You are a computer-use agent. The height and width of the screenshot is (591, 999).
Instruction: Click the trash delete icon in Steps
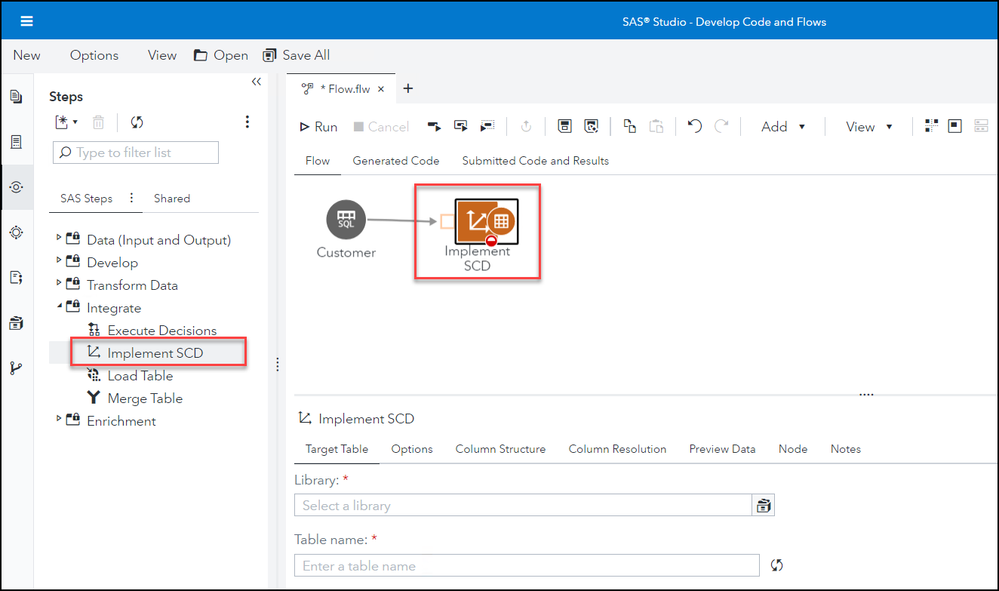coord(98,122)
